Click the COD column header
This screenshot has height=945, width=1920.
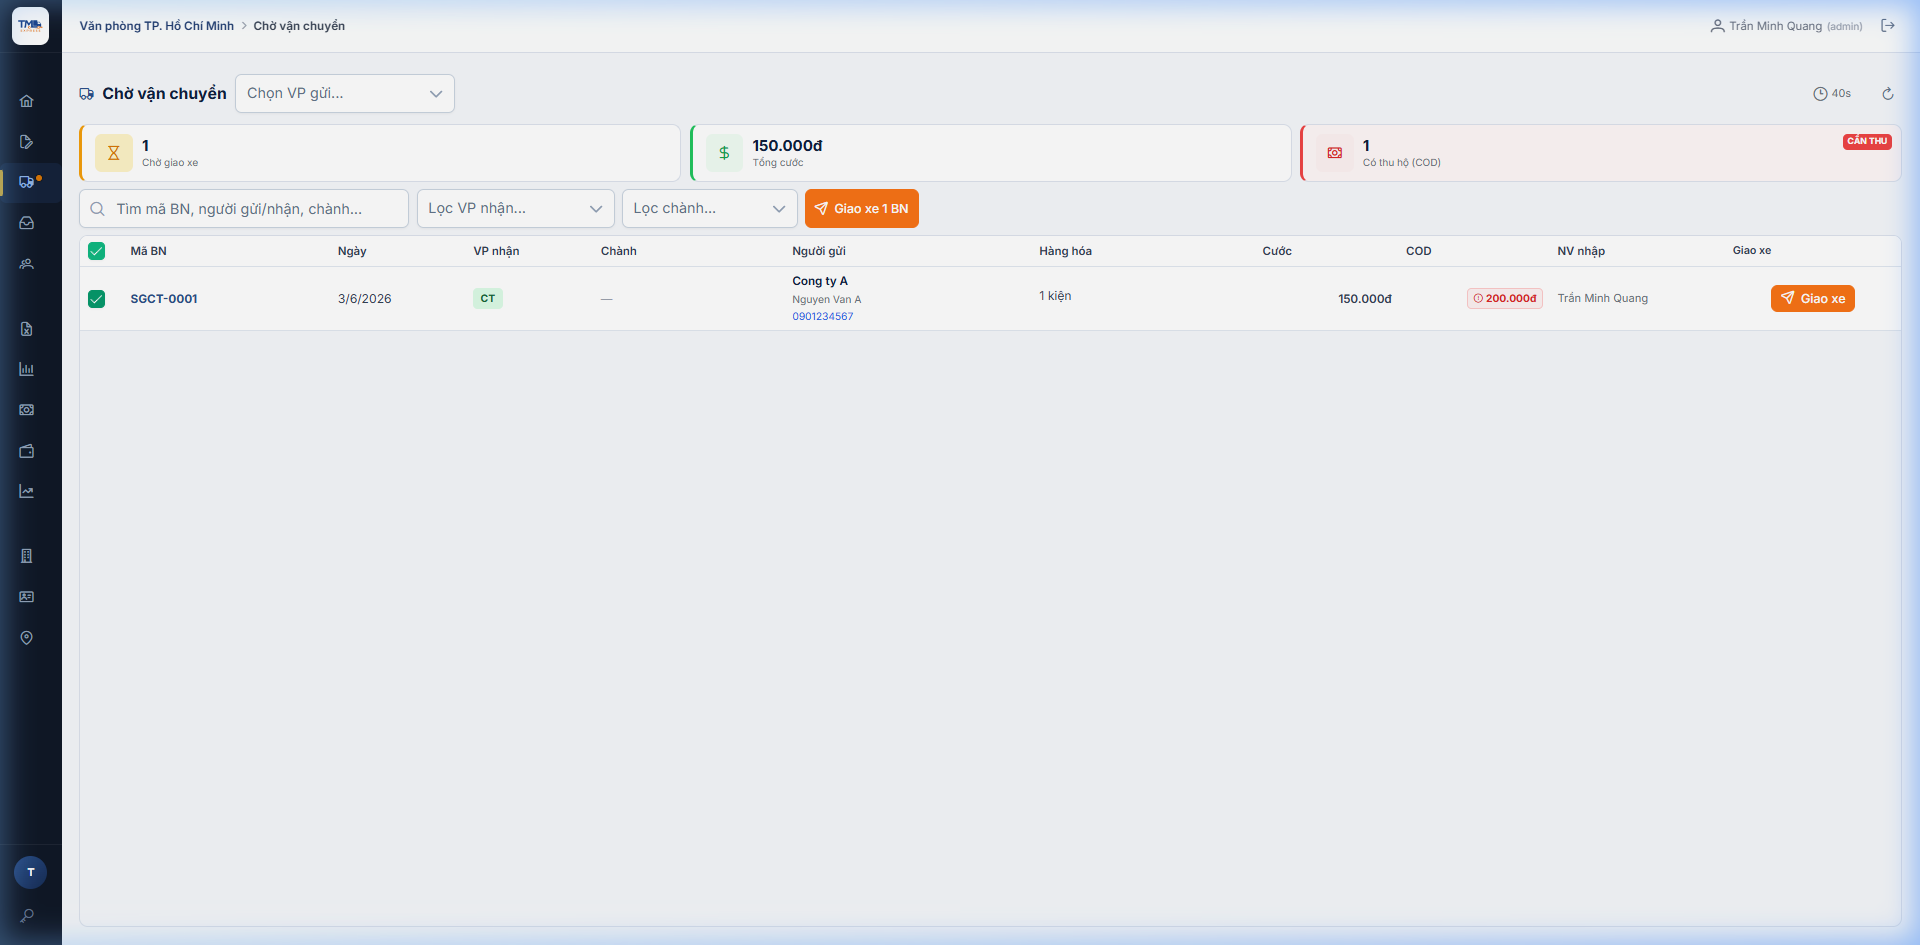coord(1419,251)
